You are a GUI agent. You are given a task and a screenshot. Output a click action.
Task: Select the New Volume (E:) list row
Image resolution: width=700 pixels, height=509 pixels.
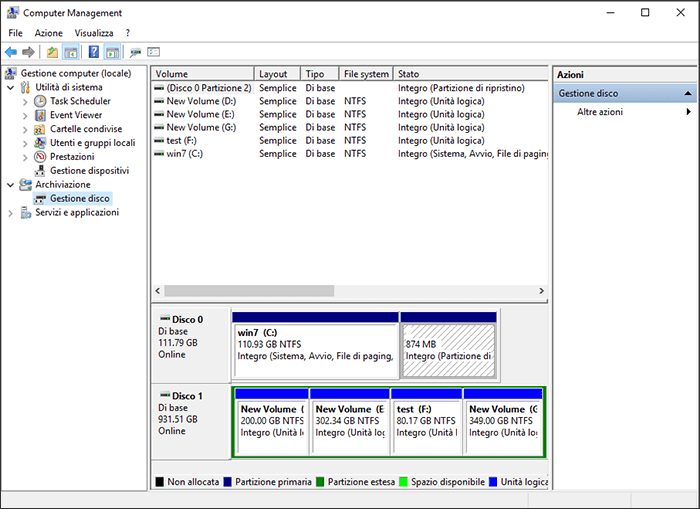pos(350,114)
